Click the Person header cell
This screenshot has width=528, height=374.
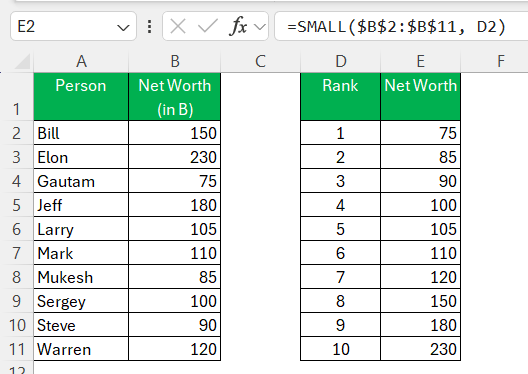click(81, 97)
